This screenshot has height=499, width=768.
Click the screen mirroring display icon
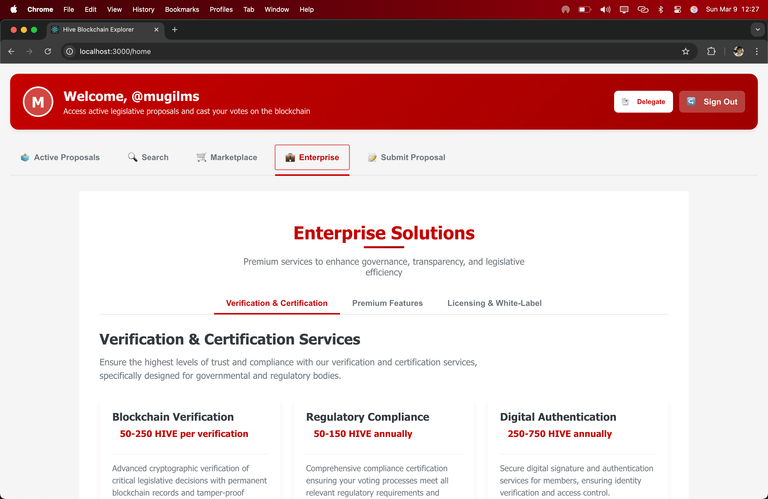(x=624, y=9)
